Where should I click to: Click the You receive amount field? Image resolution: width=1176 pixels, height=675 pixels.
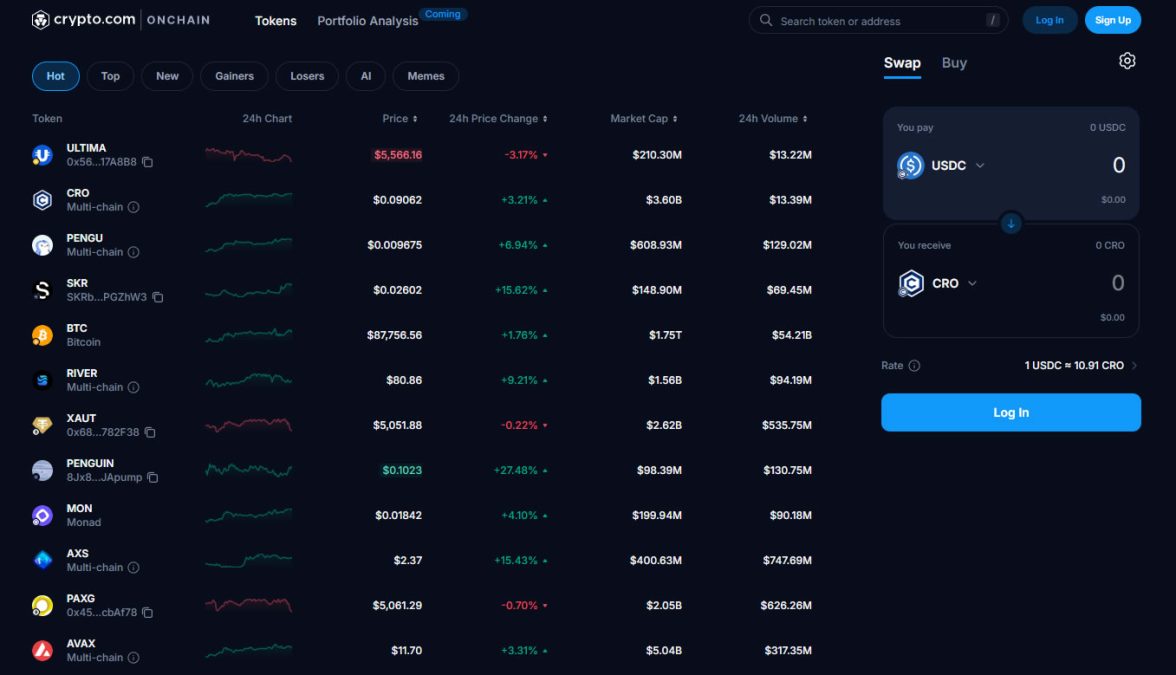pos(1118,283)
